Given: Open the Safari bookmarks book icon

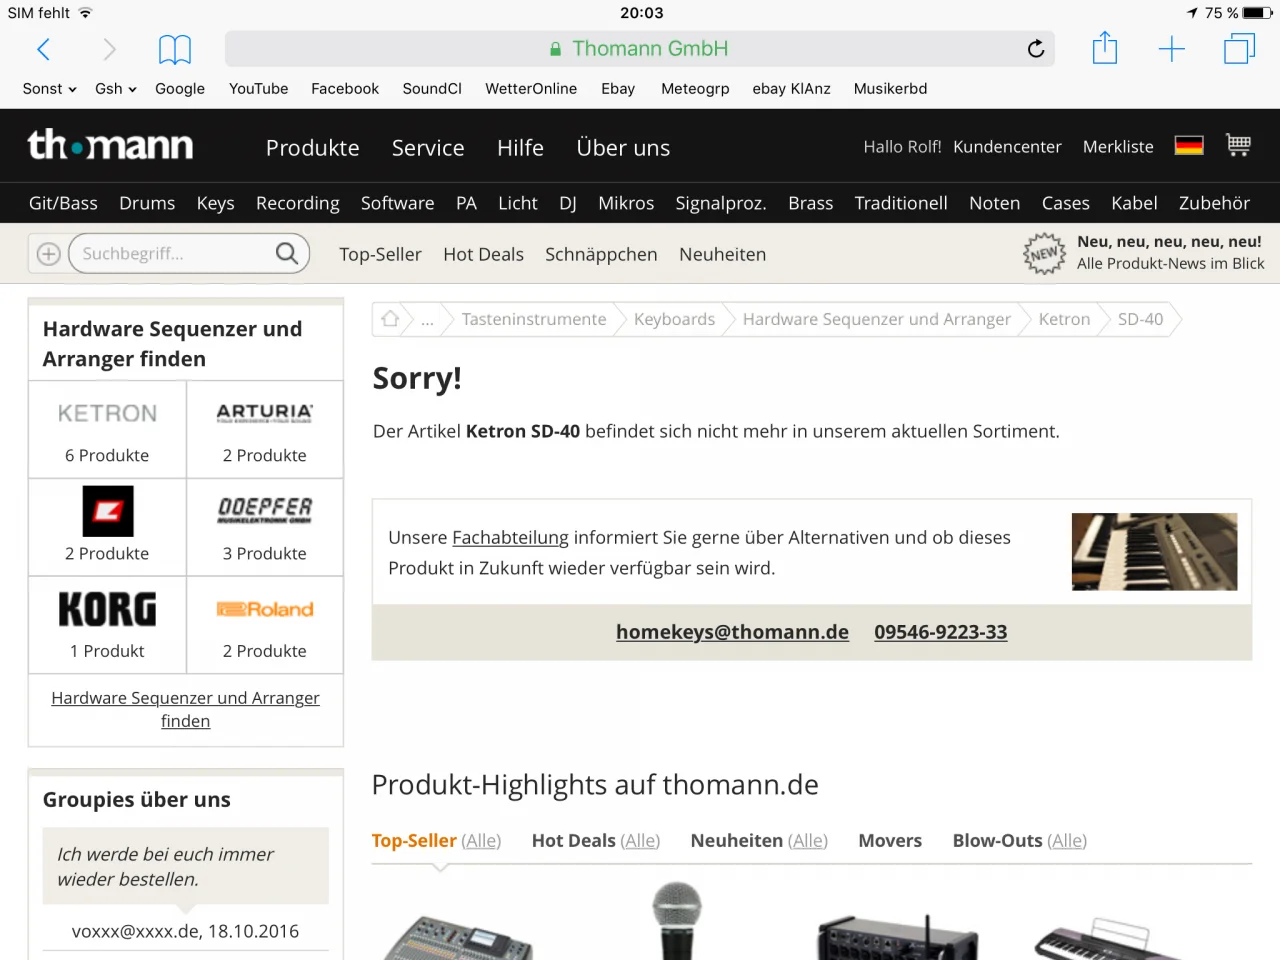Looking at the screenshot, I should click(x=175, y=49).
